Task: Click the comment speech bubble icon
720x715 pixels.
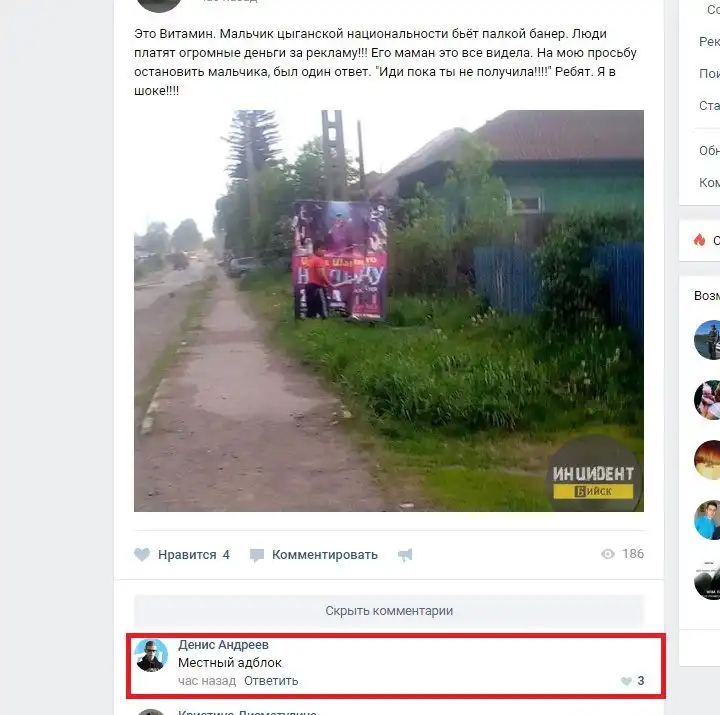Action: pos(257,555)
